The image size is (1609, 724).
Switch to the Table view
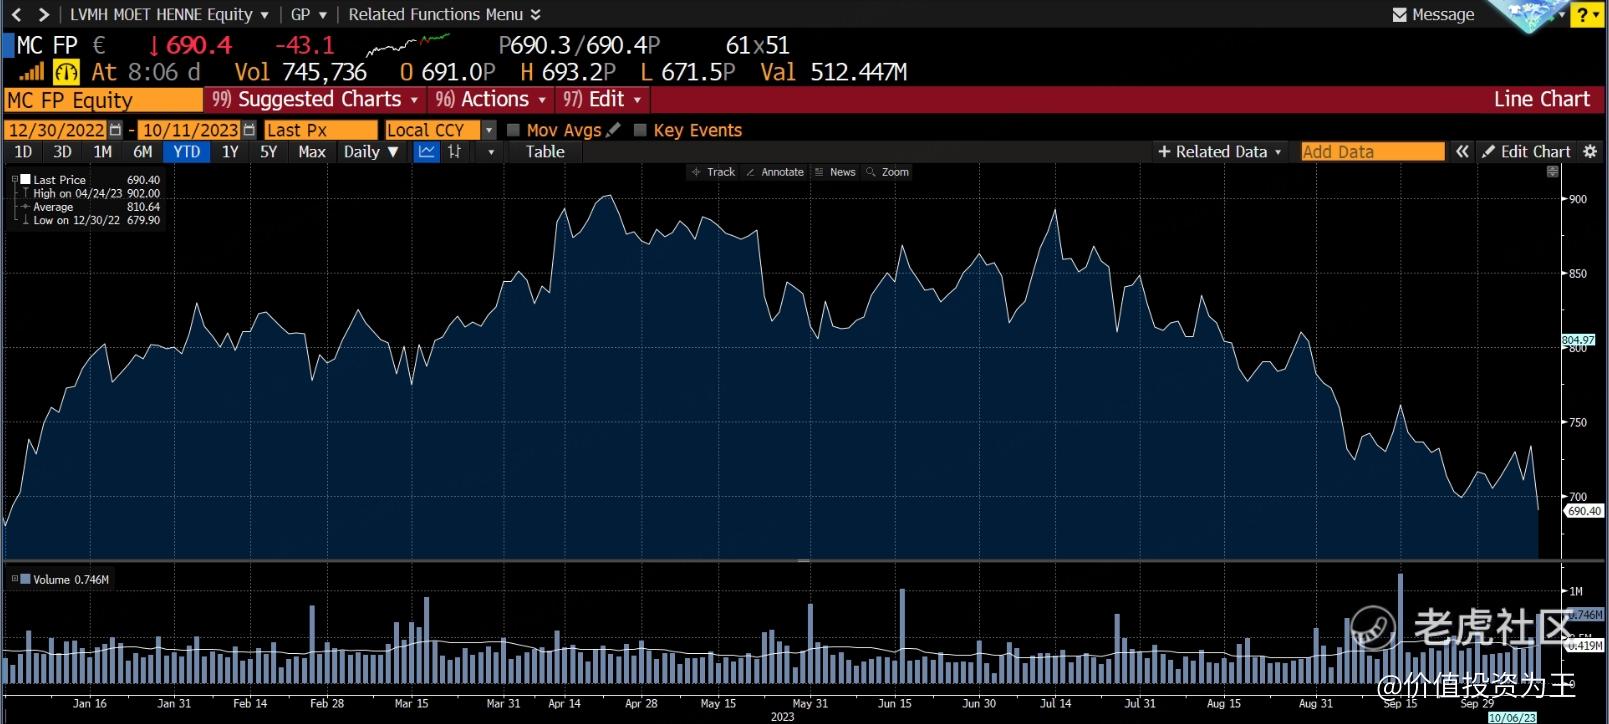tap(545, 152)
